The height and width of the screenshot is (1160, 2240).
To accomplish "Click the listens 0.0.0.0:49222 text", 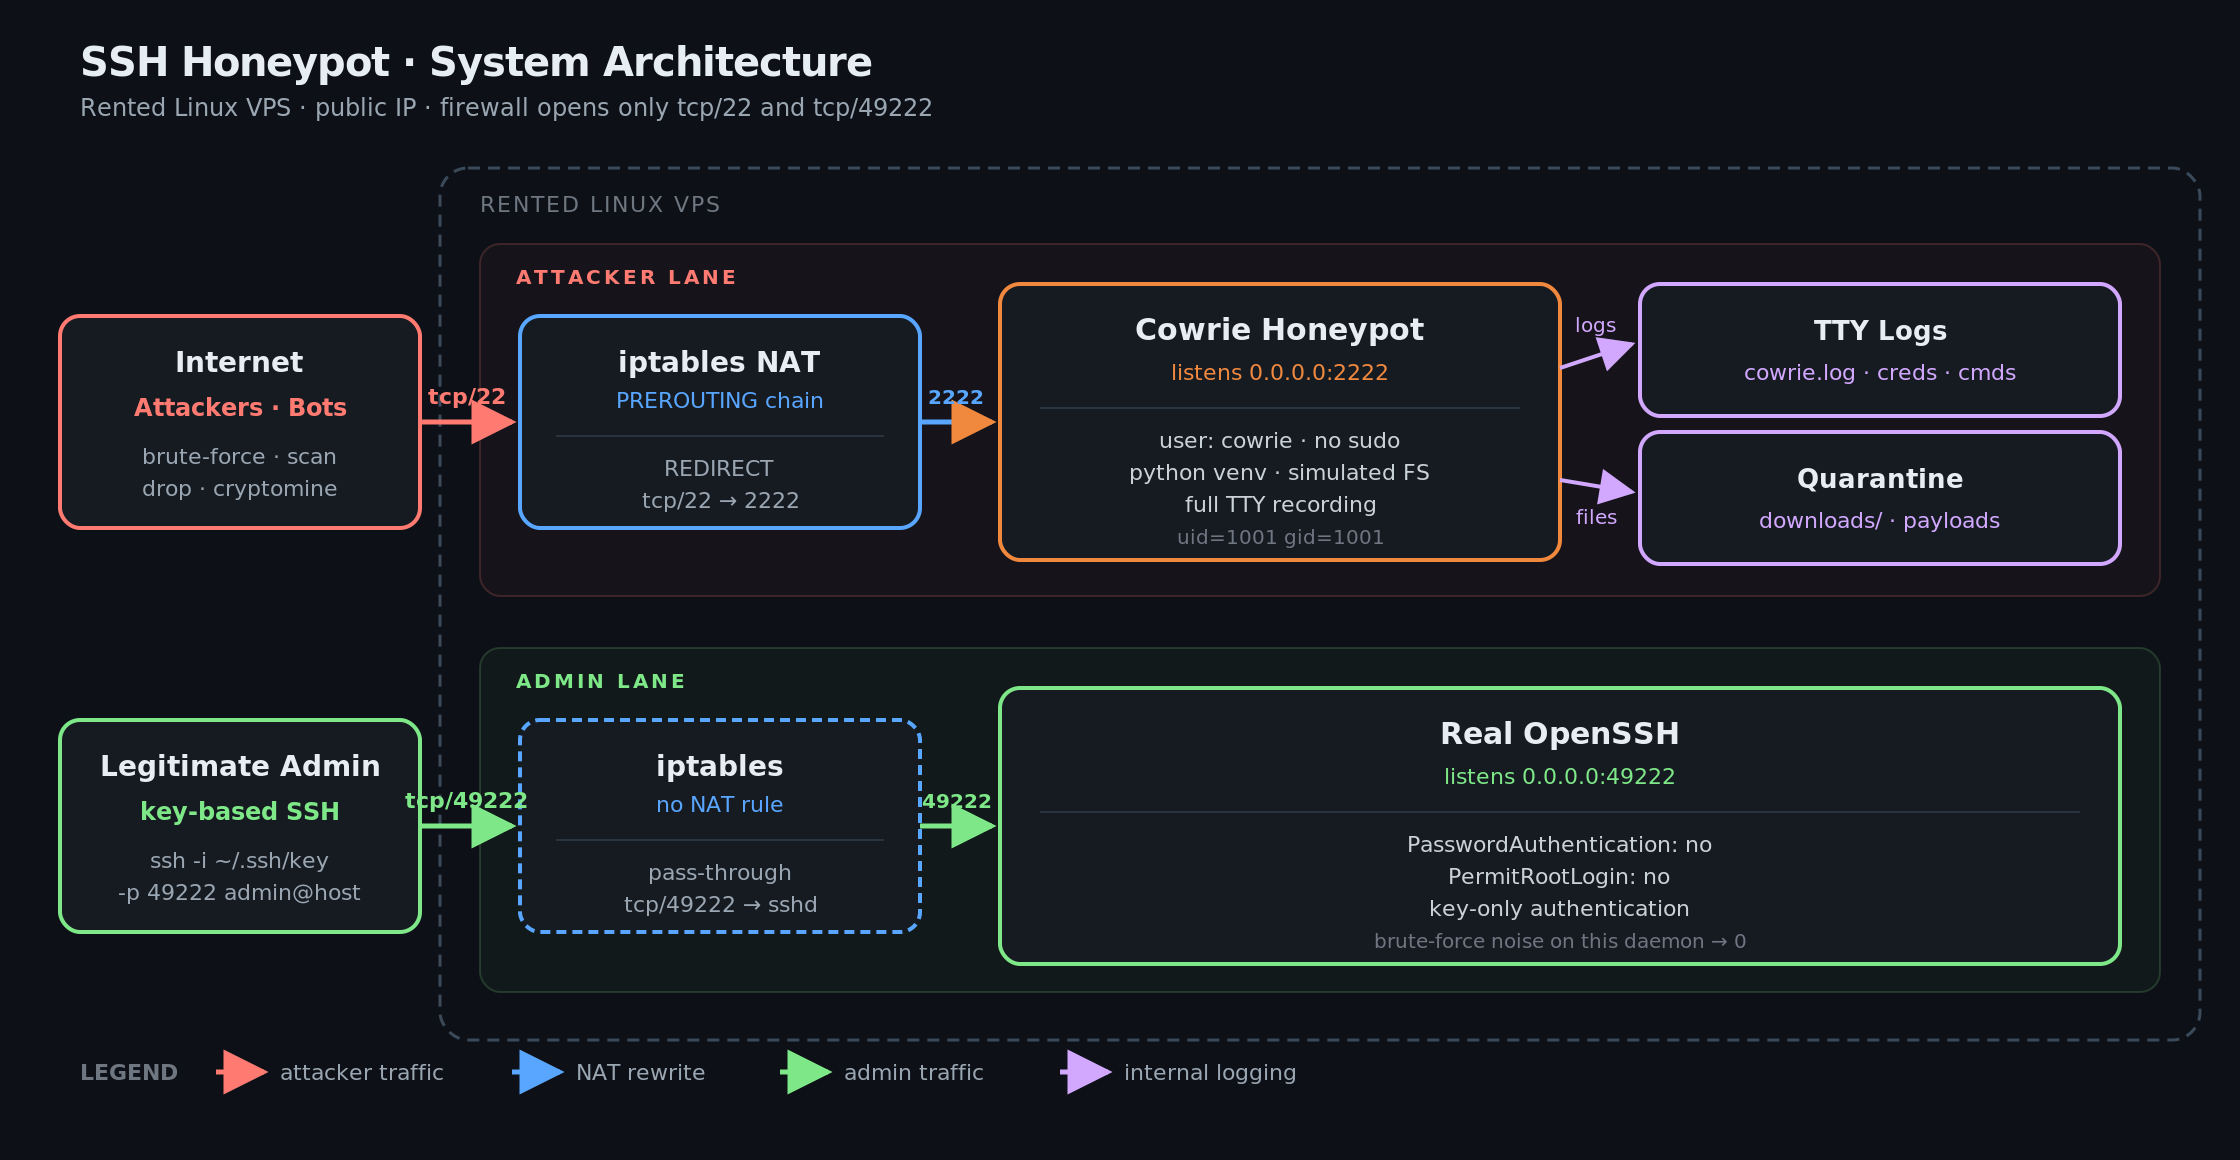I will pos(1560,777).
